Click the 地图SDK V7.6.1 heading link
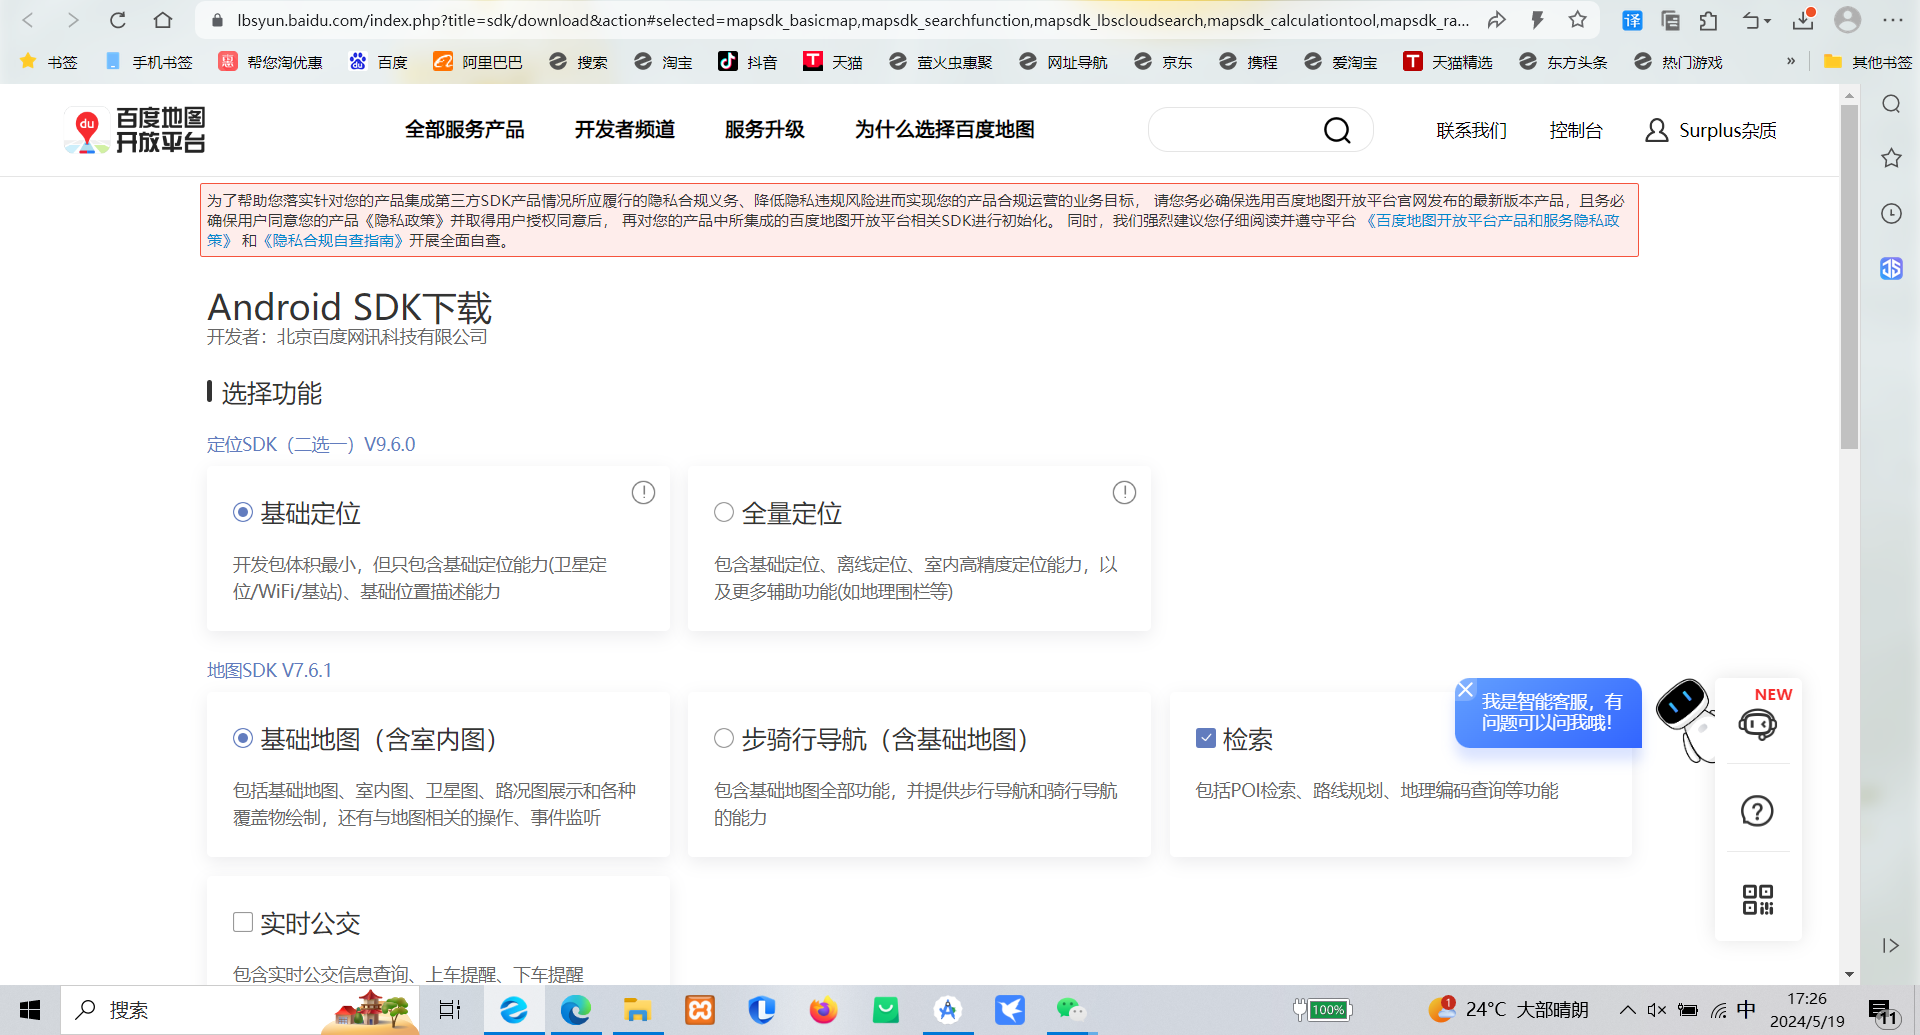 pos(269,670)
